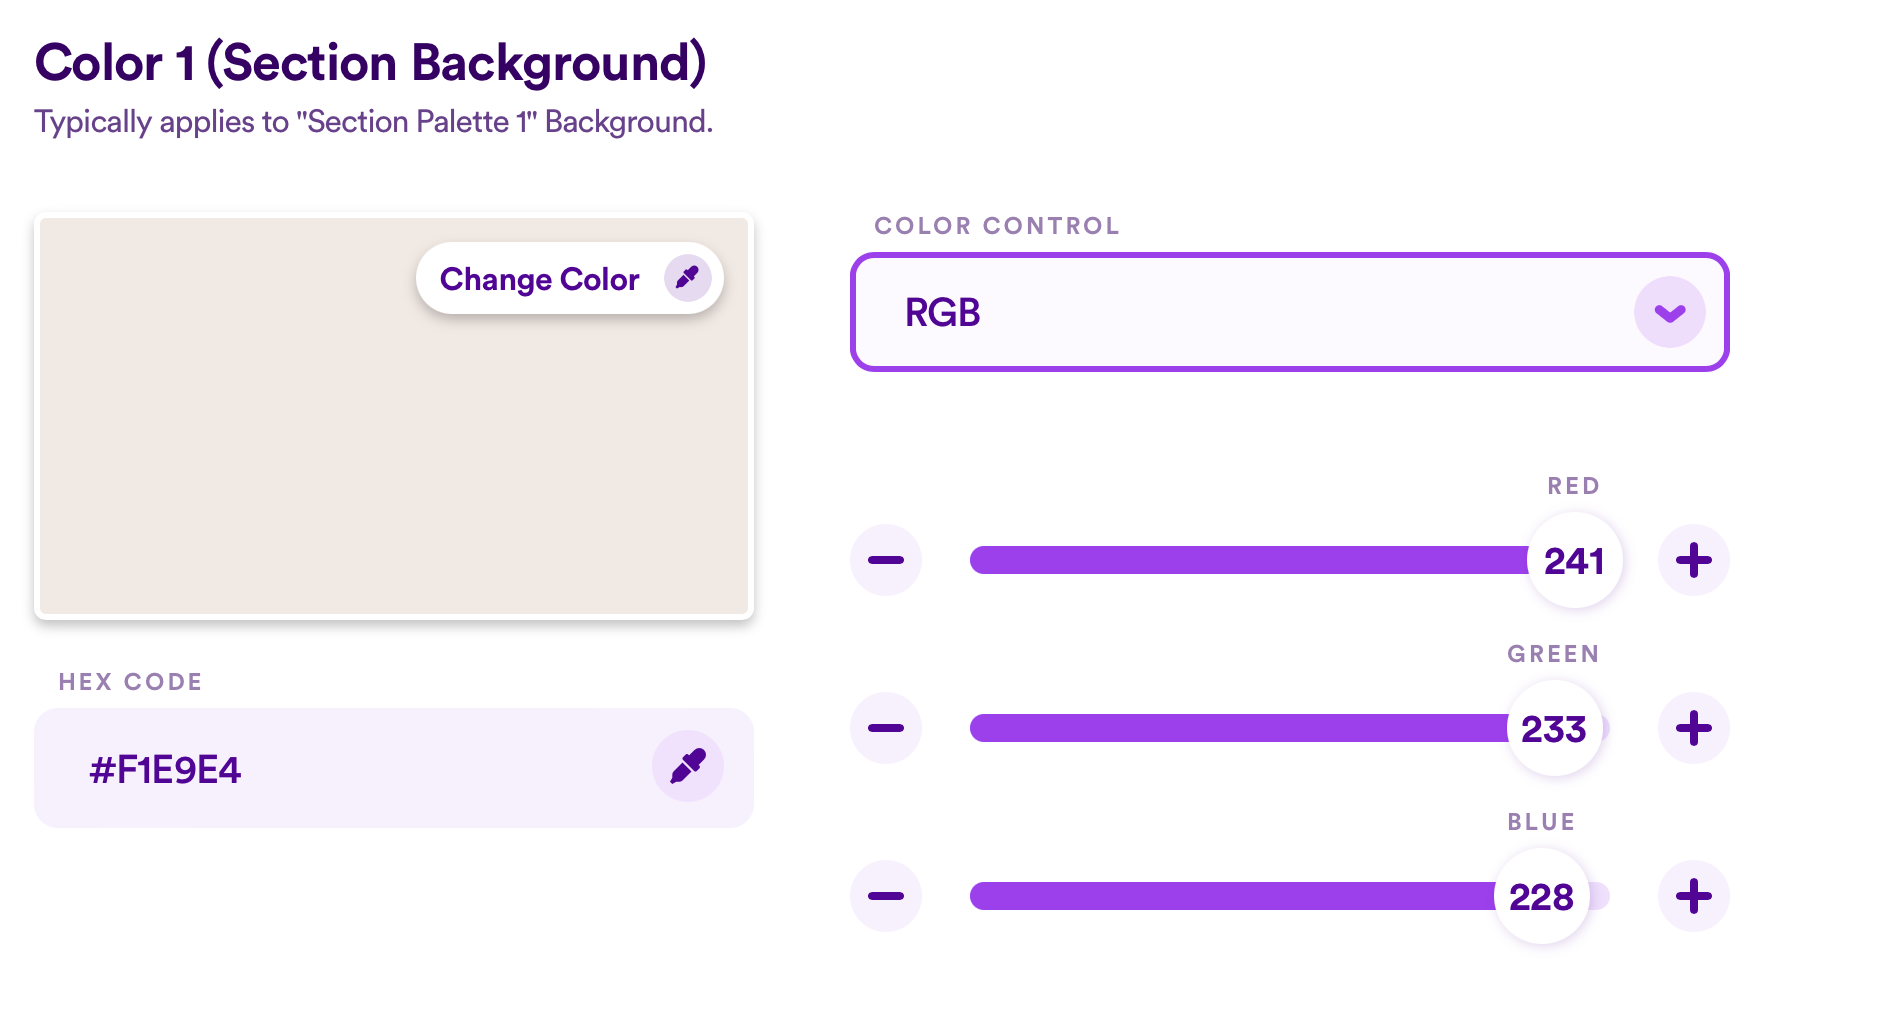Open the RGB color control dropdown
The image size is (1900, 1024).
point(1289,312)
